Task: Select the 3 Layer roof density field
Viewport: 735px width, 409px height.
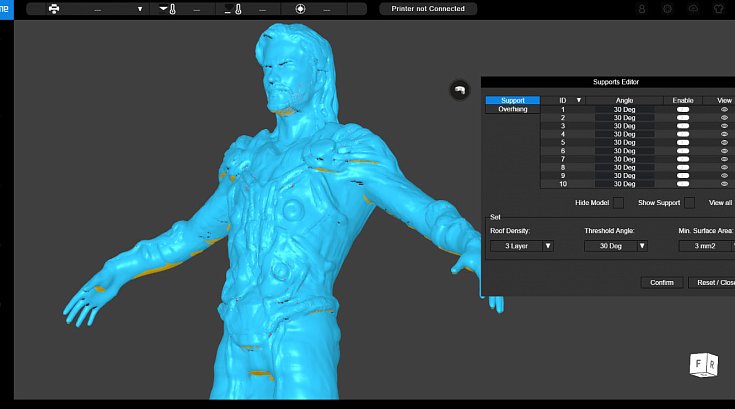Action: click(x=516, y=246)
